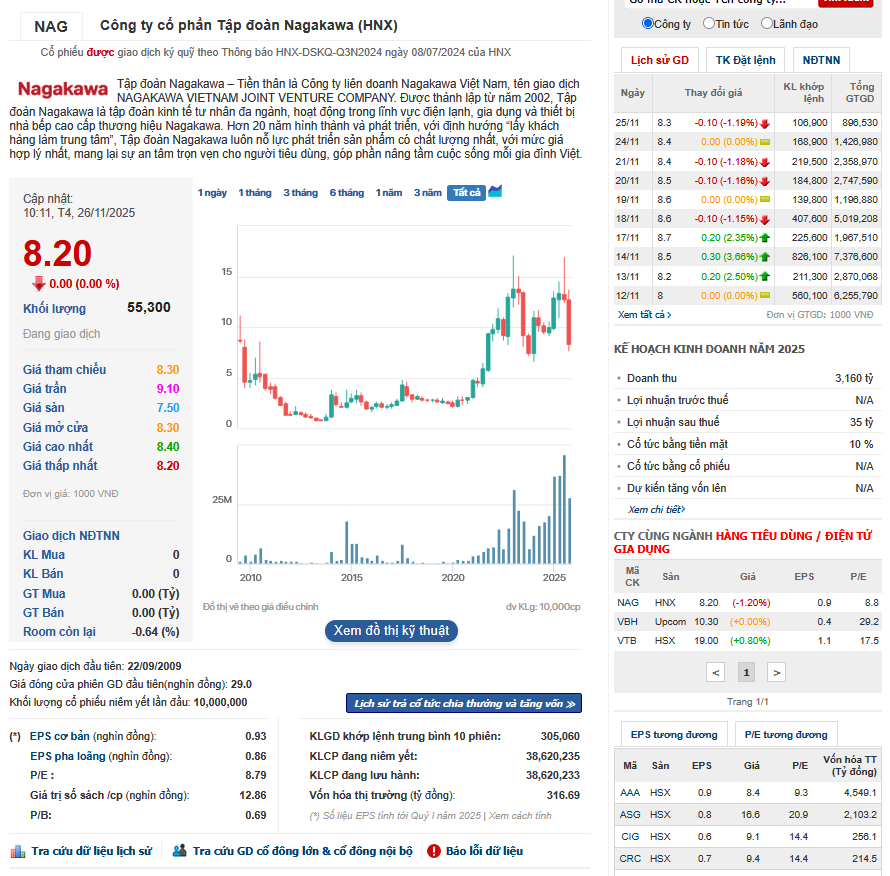Open Tra cứu GD cổ đông lớn link
890x876 pixels.
[x=303, y=851]
